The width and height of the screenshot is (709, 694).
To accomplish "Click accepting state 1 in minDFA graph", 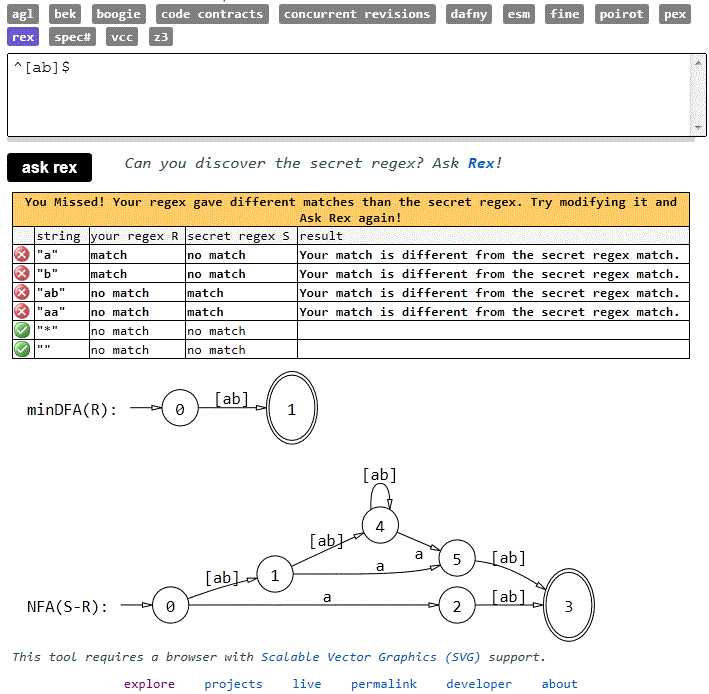I will pyautogui.click(x=291, y=409).
